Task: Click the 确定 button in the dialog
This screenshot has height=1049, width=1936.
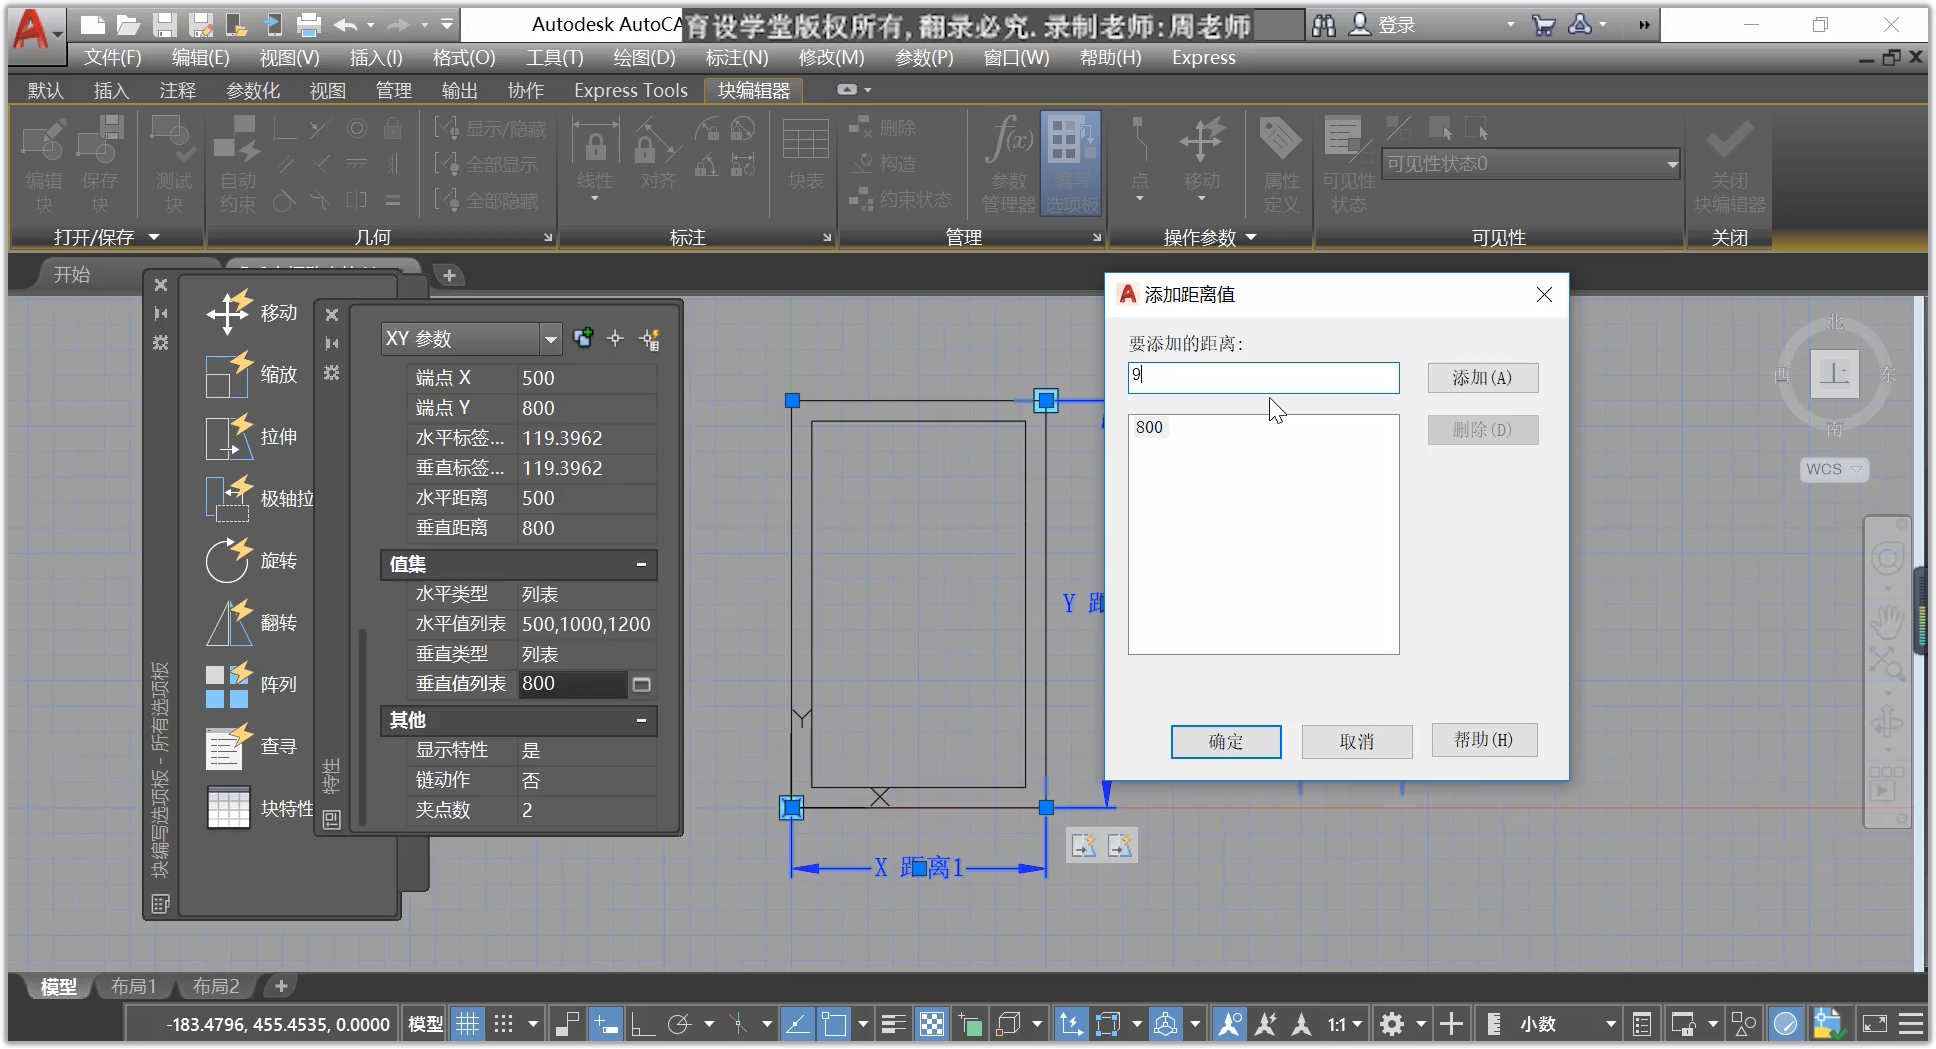Action: (1226, 742)
